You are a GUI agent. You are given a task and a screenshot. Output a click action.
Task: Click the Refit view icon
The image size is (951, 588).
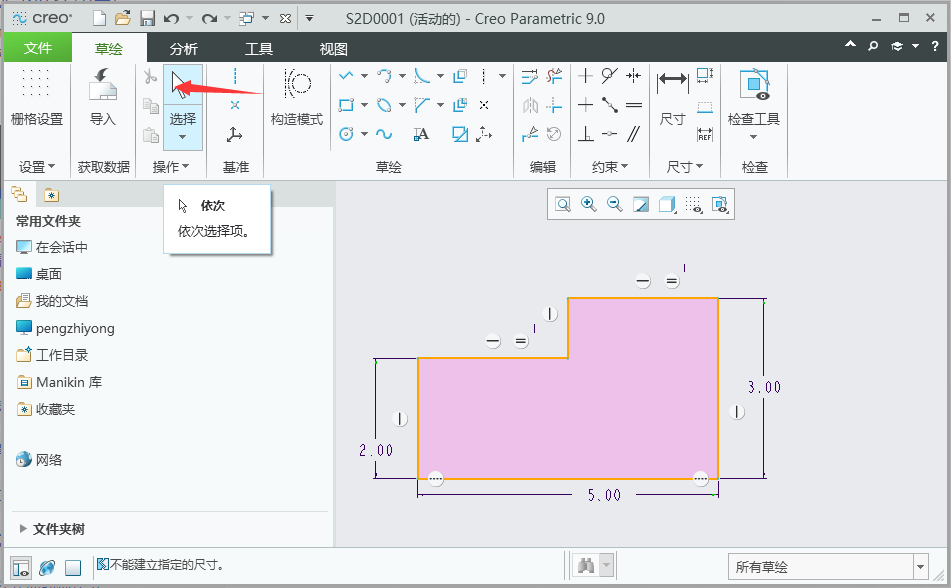(x=563, y=204)
